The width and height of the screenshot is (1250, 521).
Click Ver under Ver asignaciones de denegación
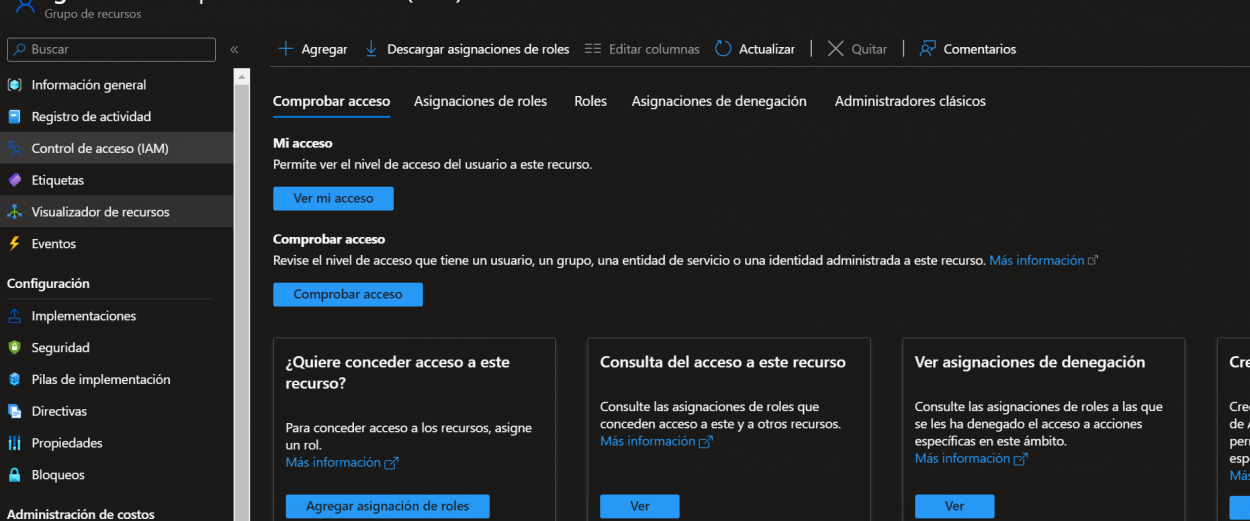click(x=954, y=506)
